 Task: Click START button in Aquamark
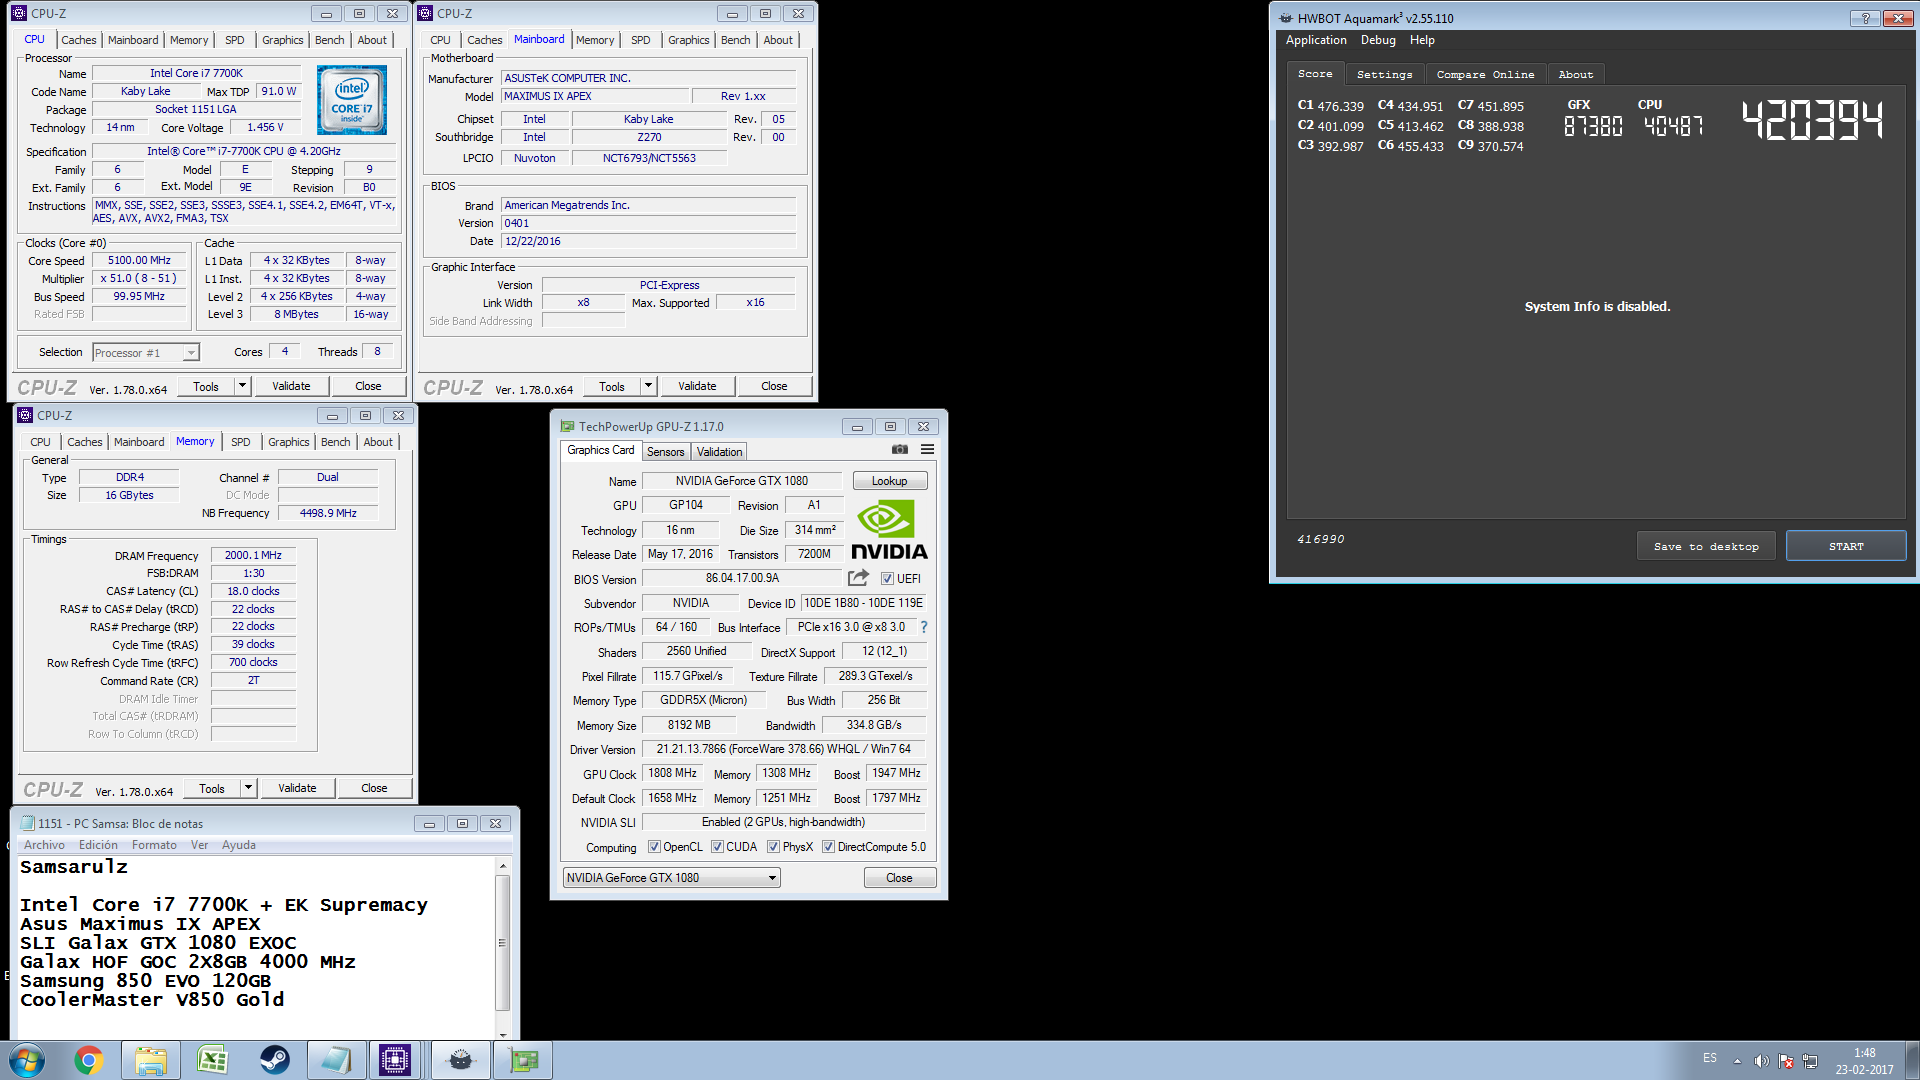coord(1846,546)
